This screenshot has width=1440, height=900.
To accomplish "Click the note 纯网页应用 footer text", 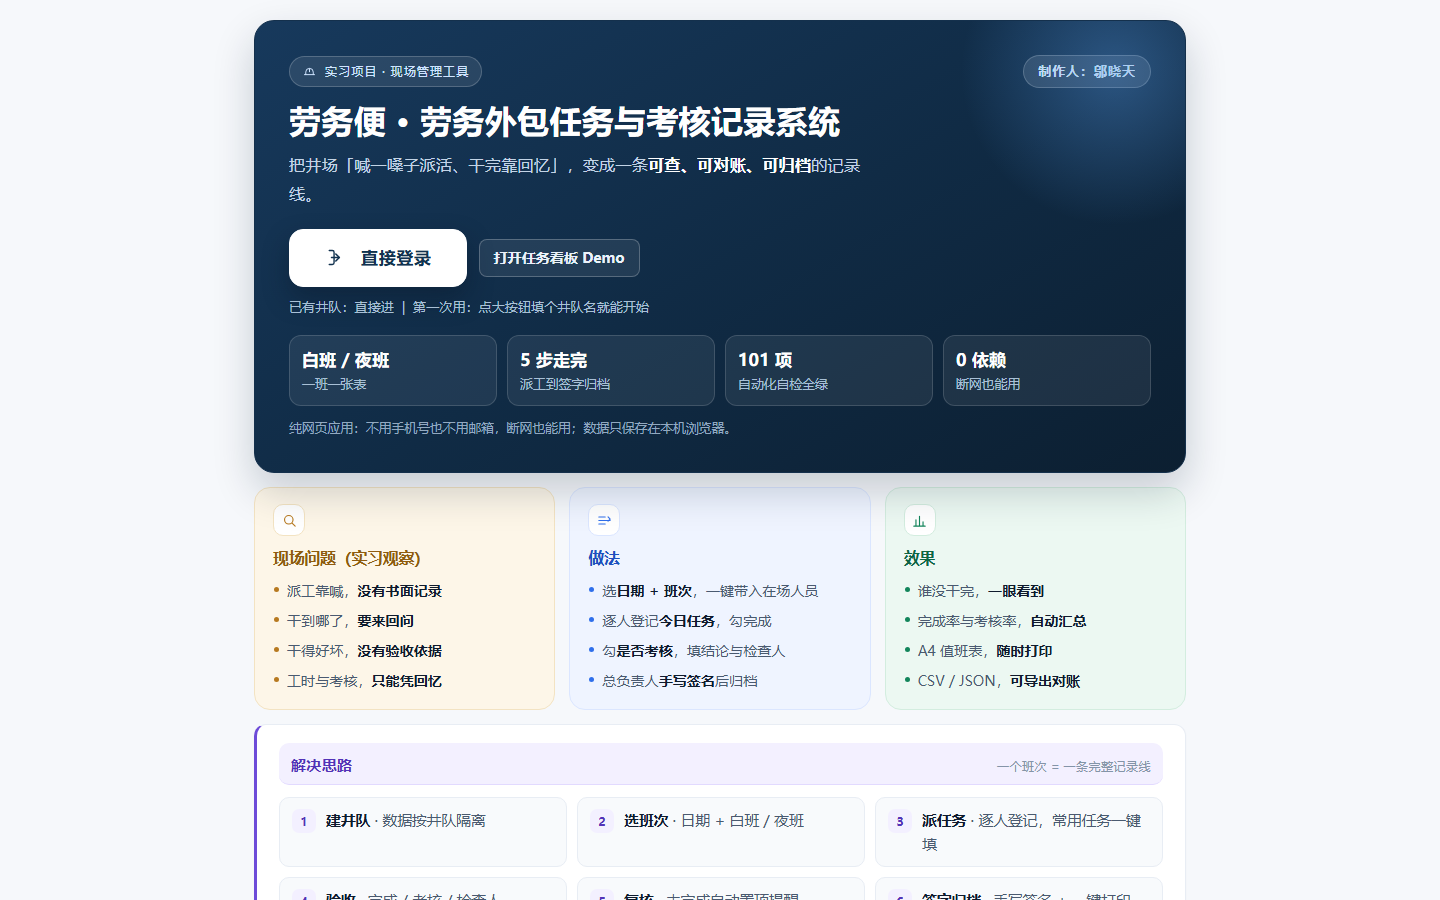I will click(x=513, y=428).
